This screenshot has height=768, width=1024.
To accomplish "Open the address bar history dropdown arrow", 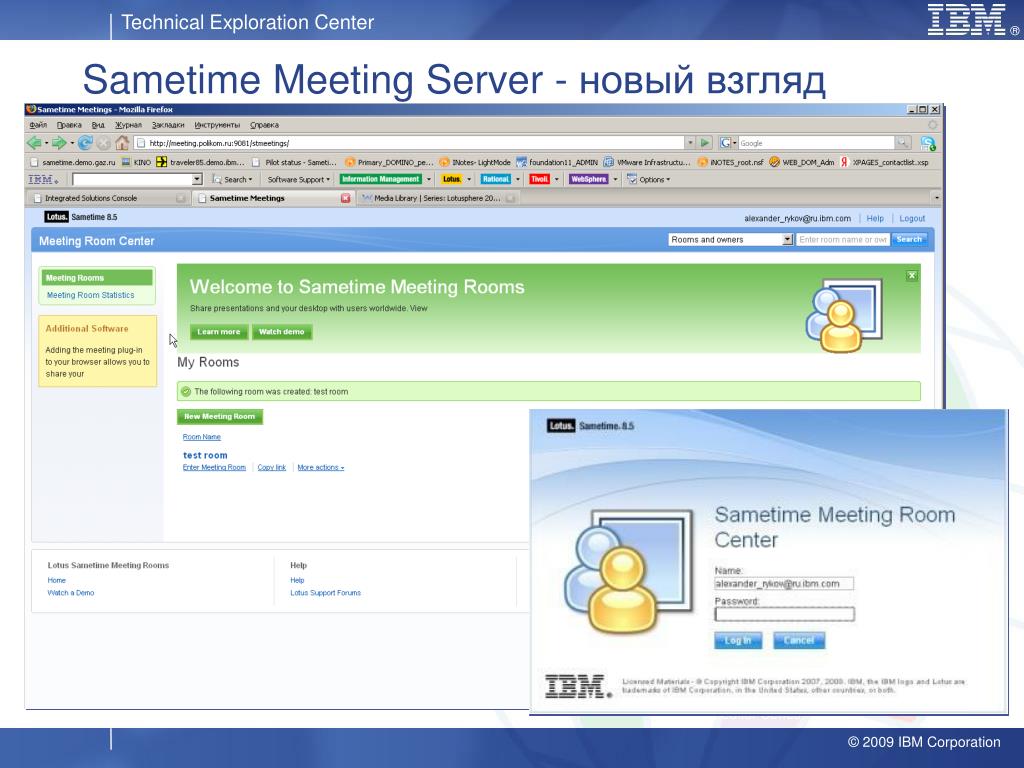I will point(690,142).
